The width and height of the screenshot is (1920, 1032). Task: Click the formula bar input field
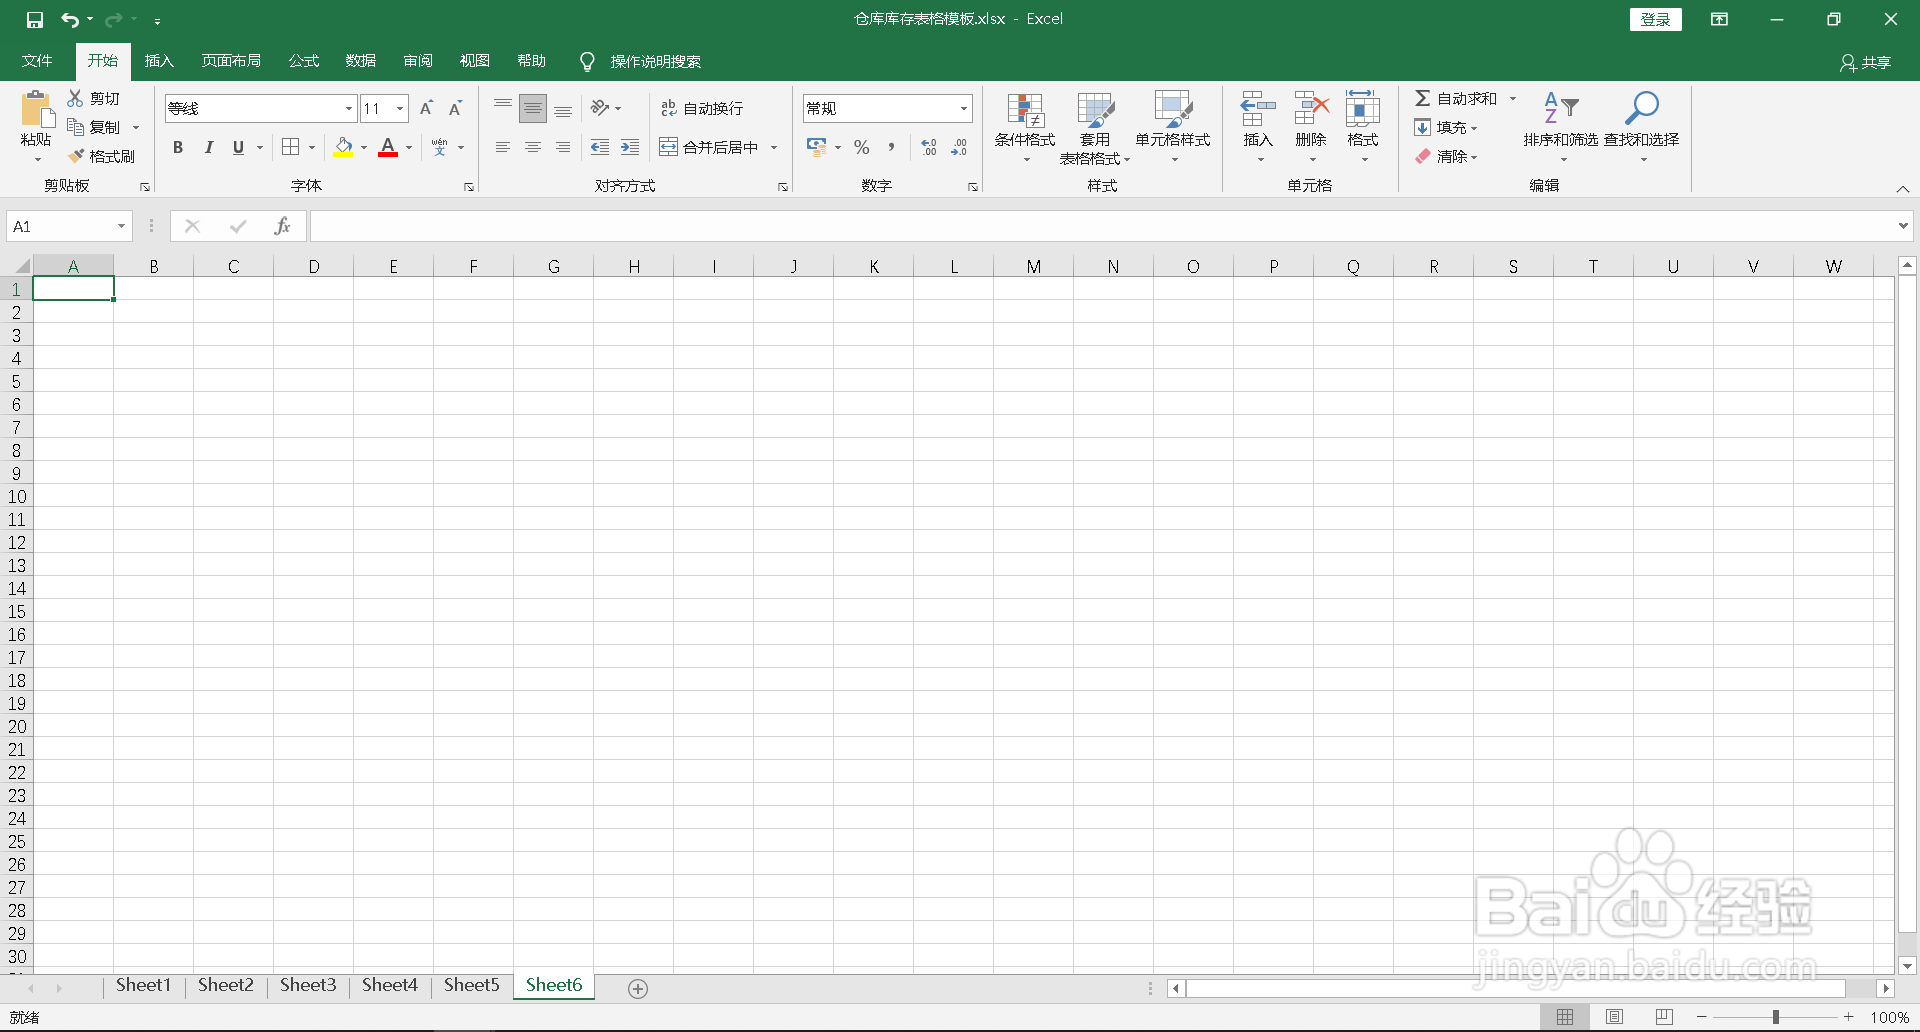coord(1102,226)
